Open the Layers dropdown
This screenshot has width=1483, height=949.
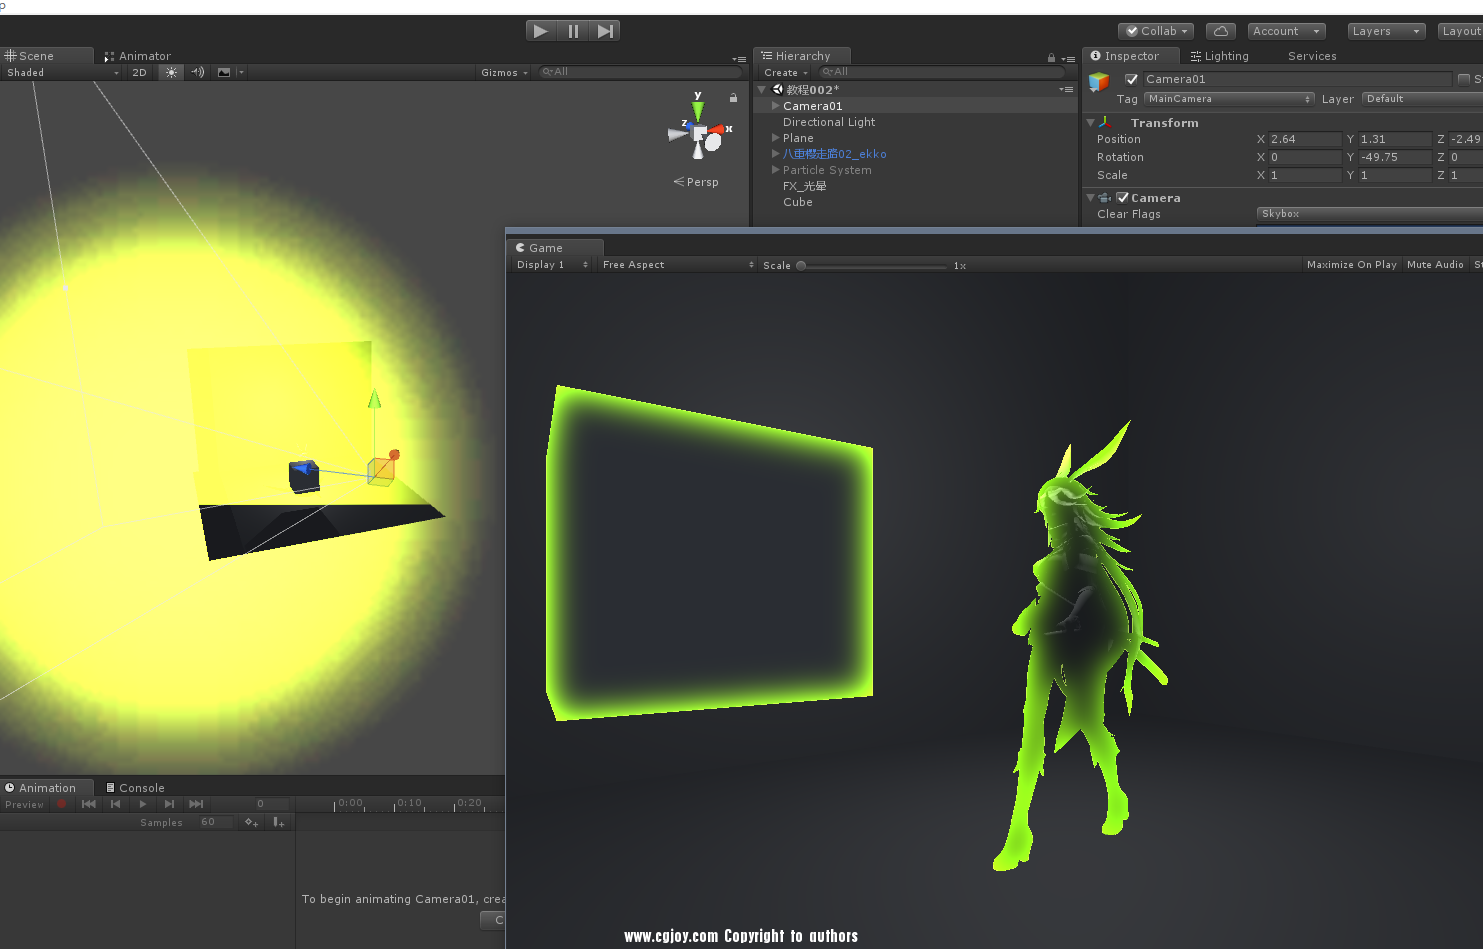point(1386,31)
